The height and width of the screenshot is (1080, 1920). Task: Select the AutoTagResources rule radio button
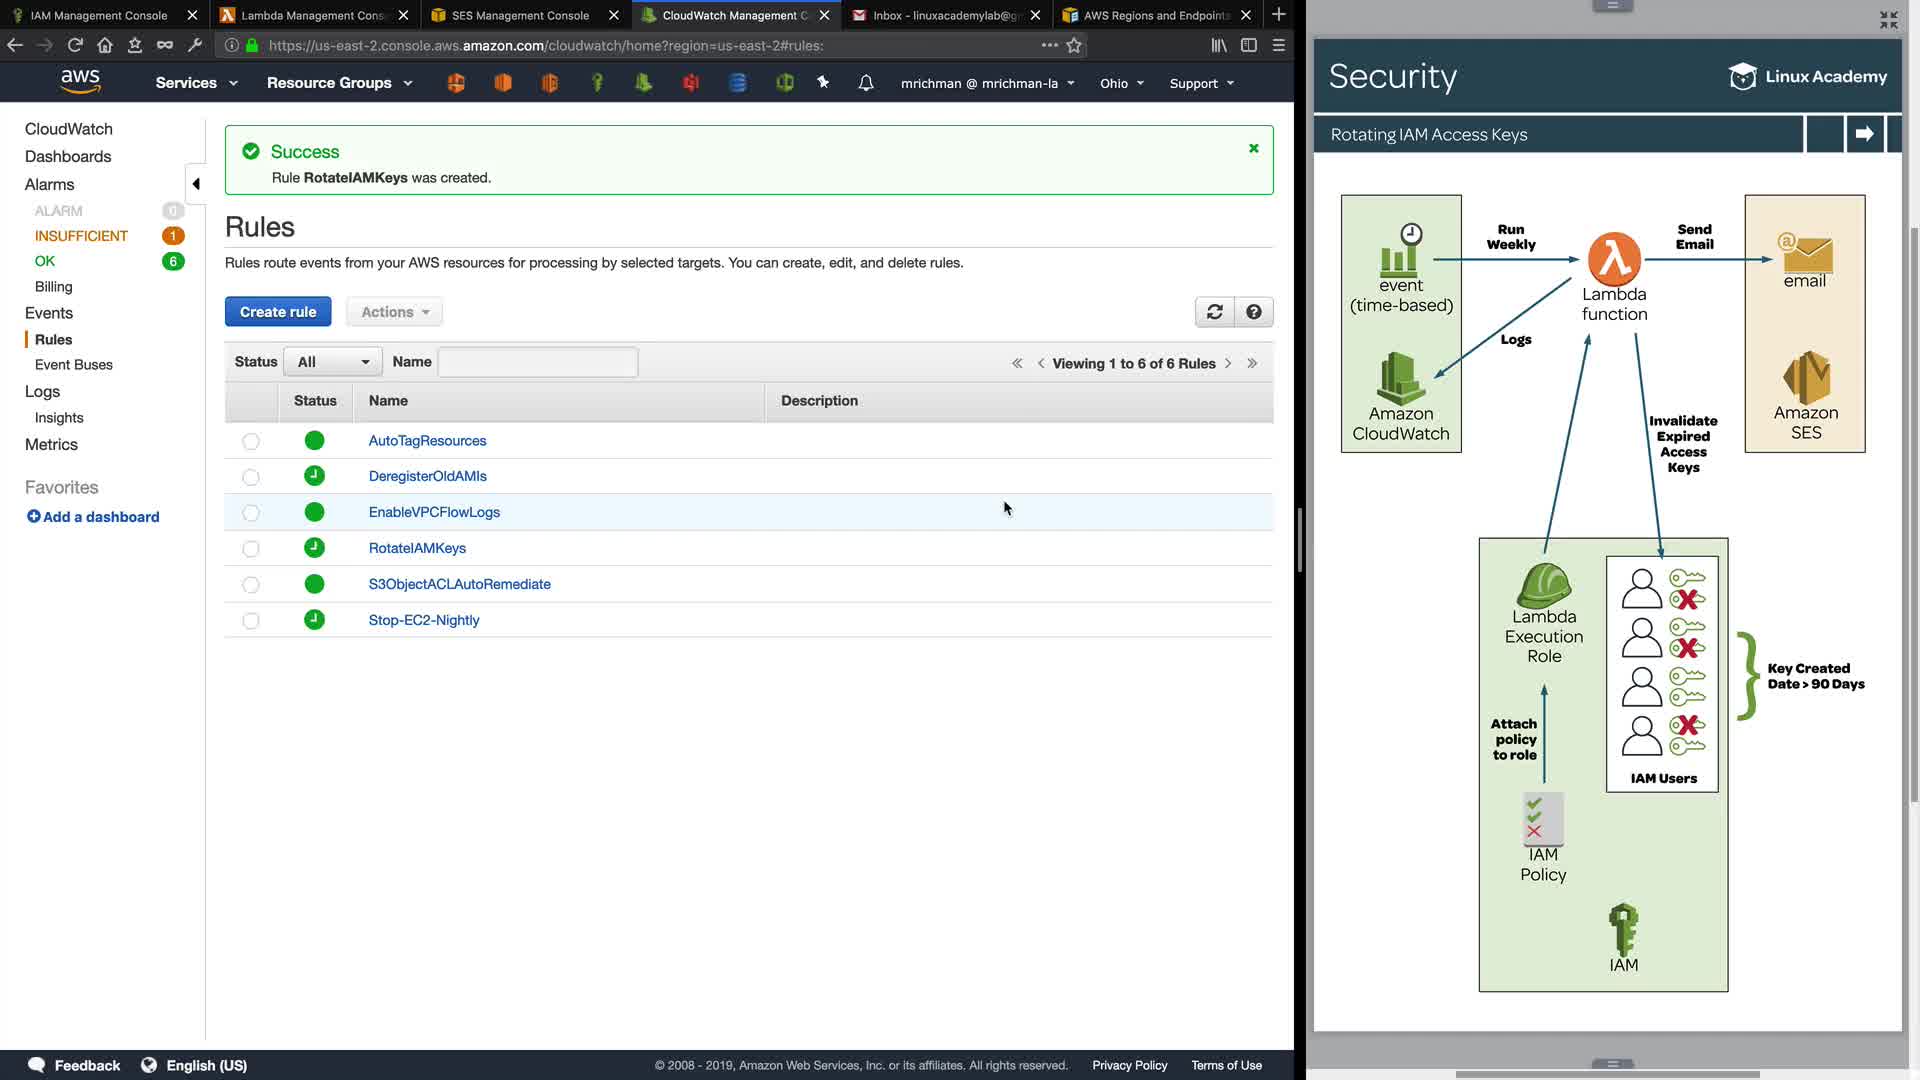point(251,441)
